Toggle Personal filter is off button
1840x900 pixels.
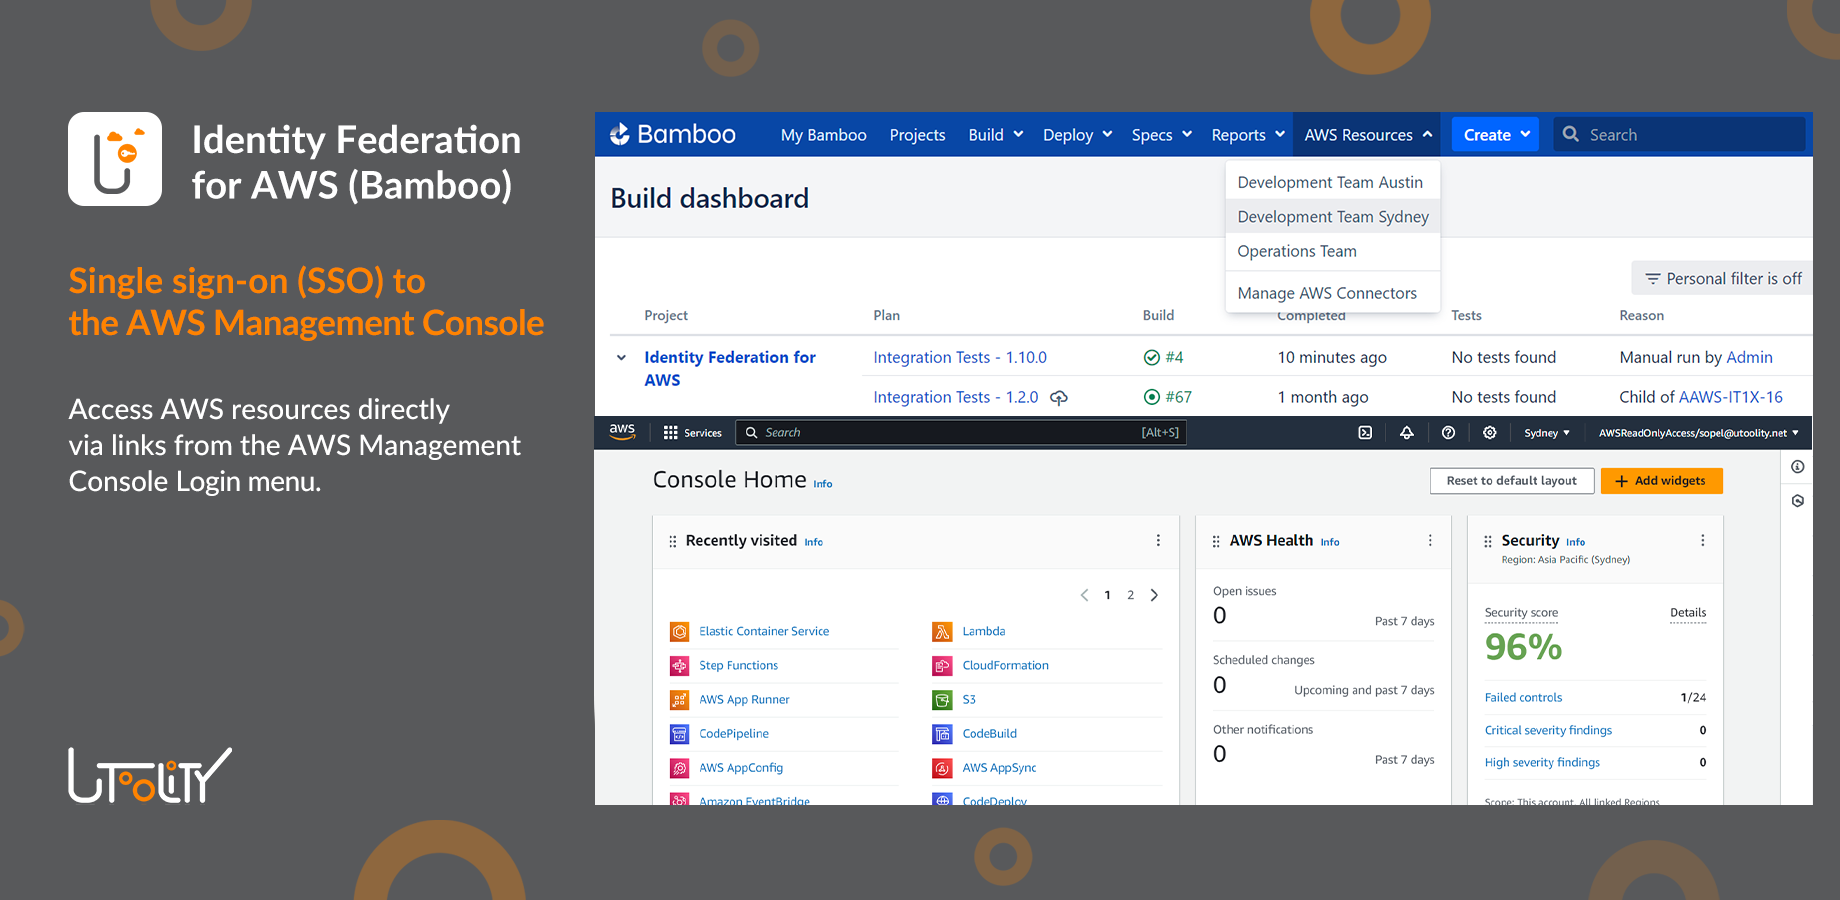[1722, 279]
